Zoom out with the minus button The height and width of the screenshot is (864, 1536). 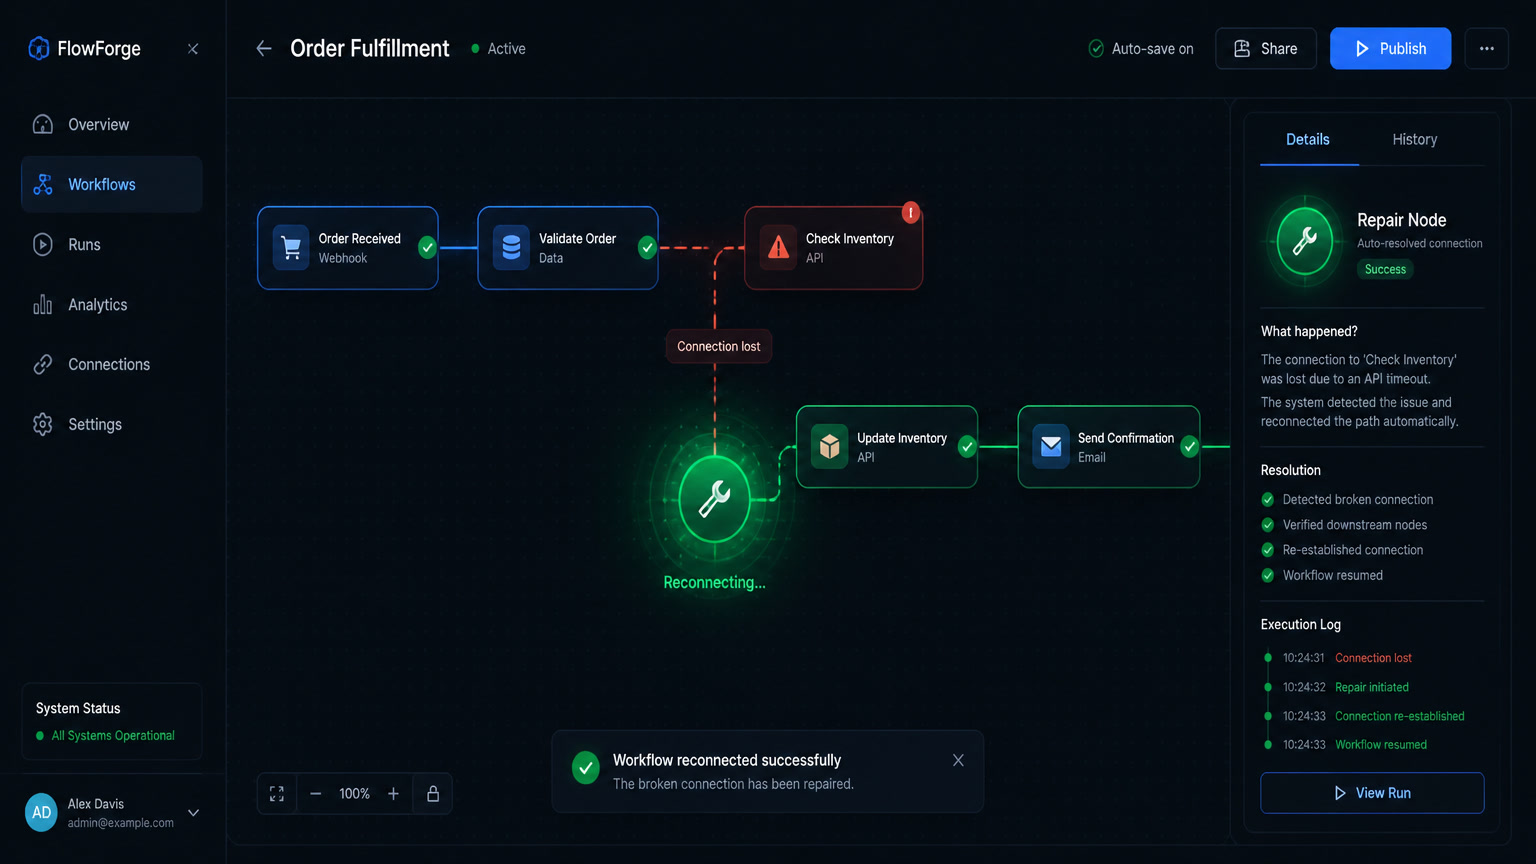[316, 794]
